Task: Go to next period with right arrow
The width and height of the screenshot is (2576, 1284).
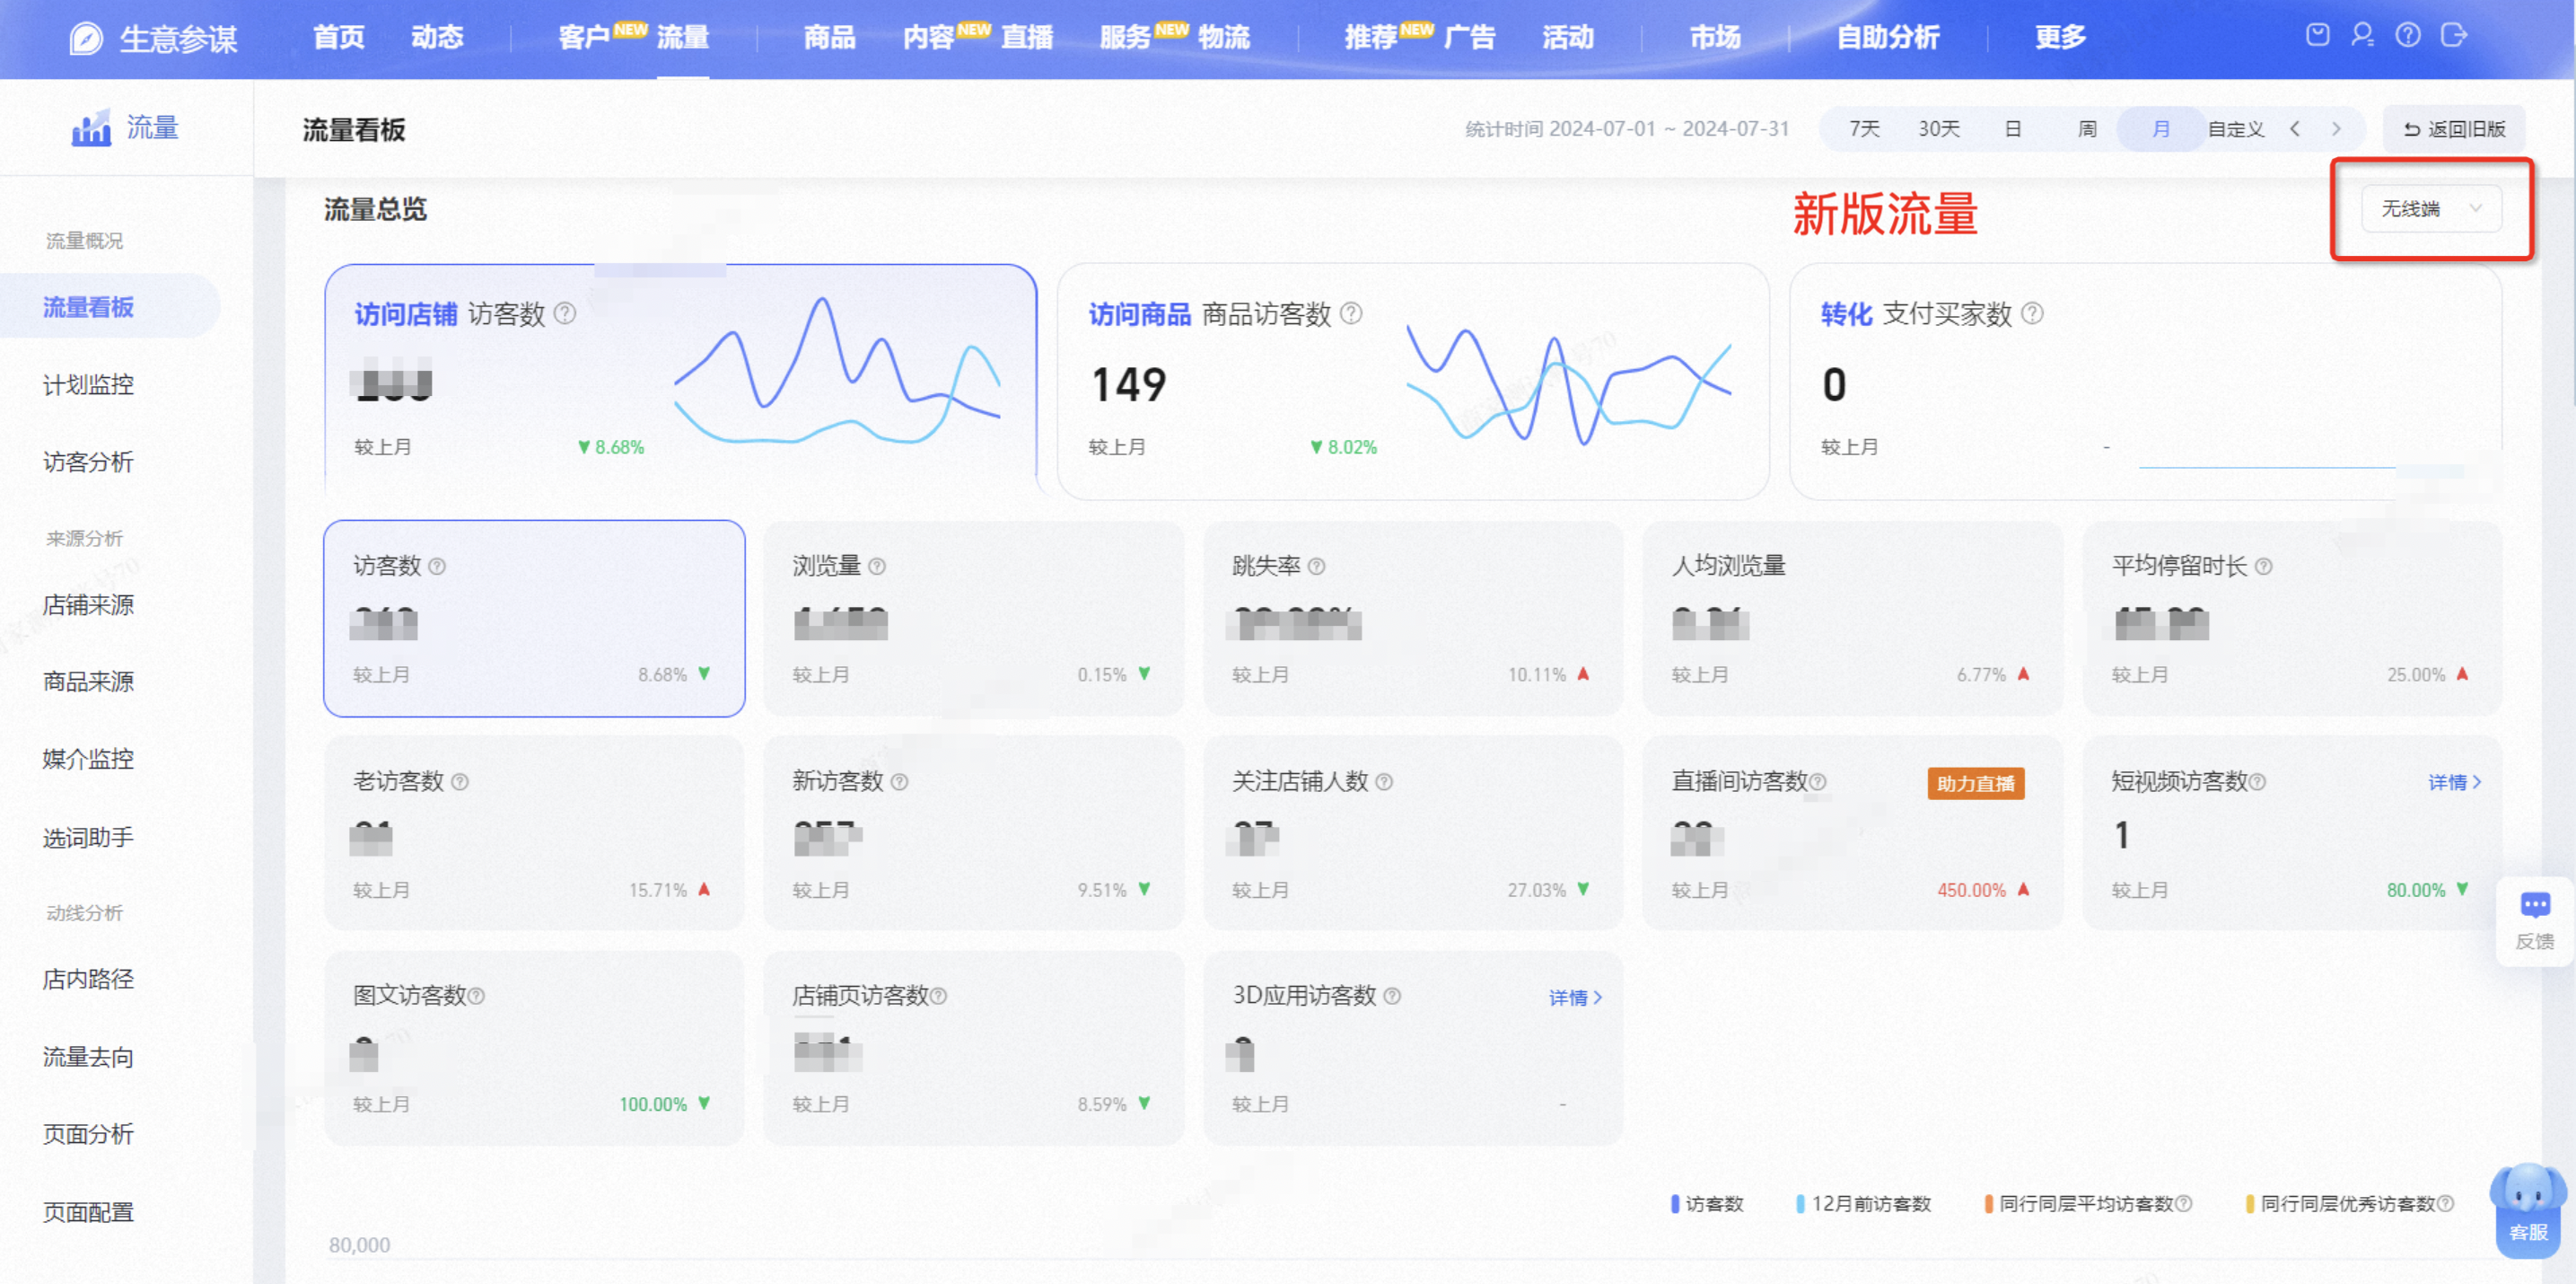Action: pyautogui.click(x=2336, y=129)
